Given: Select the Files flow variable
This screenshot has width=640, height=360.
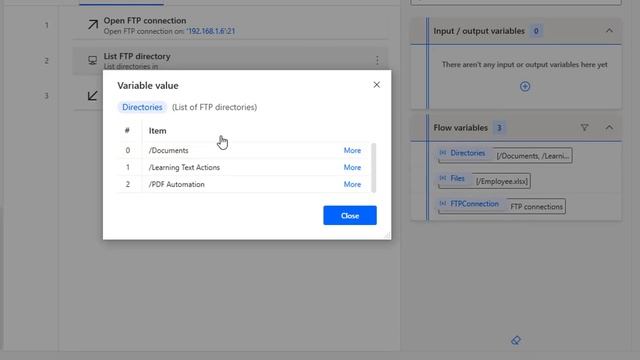Looking at the screenshot, I should (x=457, y=178).
